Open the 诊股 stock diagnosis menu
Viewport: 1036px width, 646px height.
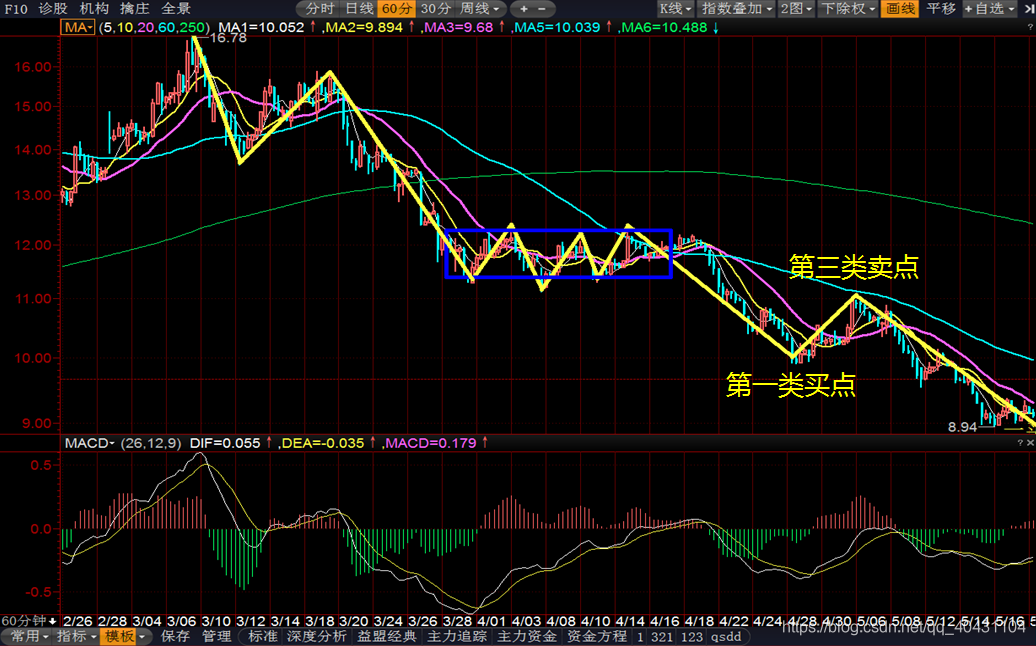[x=53, y=9]
